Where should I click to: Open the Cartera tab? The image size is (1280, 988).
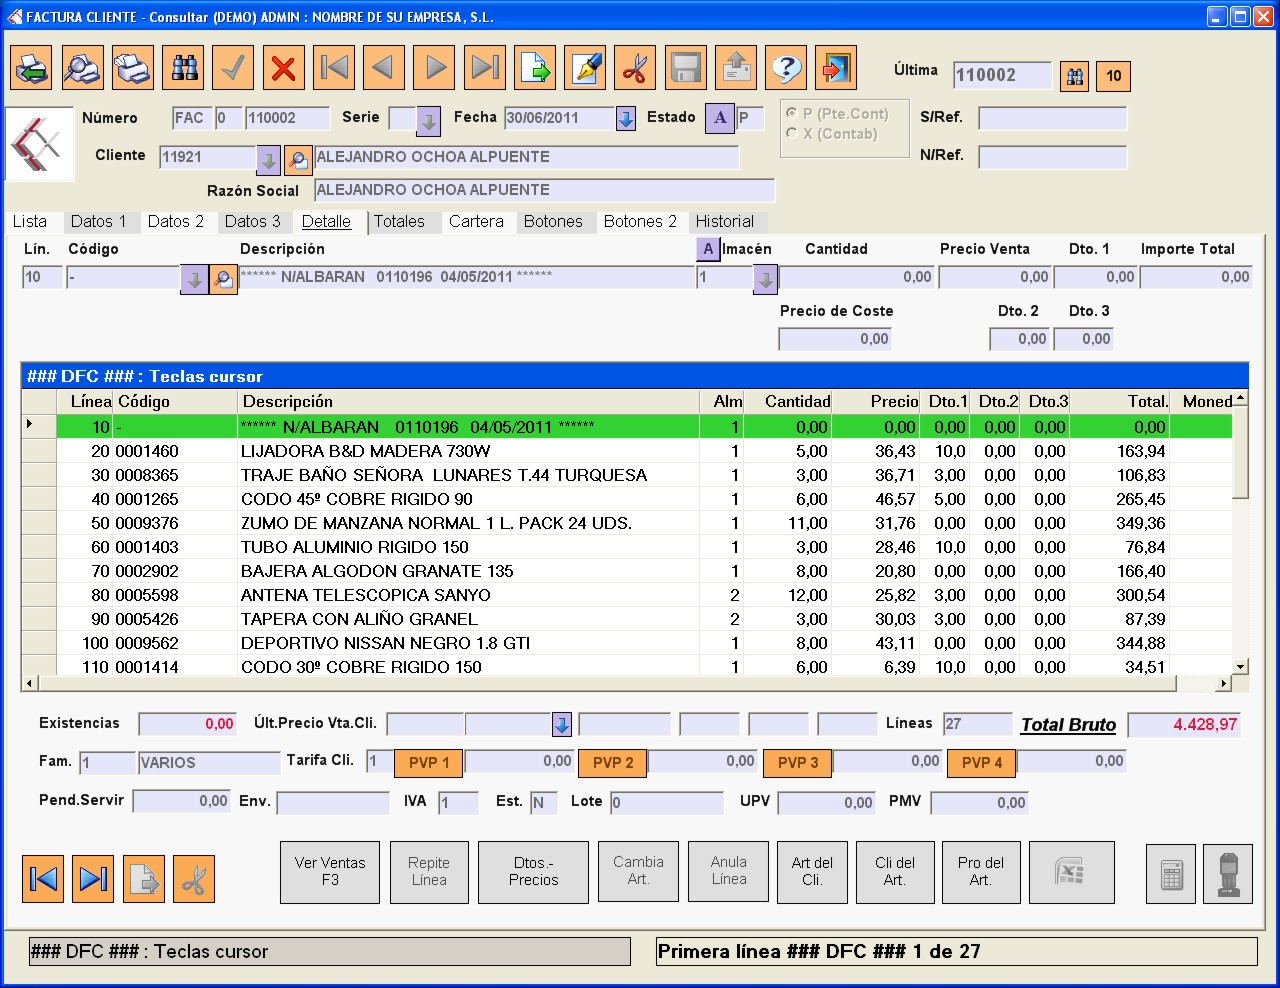pyautogui.click(x=477, y=222)
